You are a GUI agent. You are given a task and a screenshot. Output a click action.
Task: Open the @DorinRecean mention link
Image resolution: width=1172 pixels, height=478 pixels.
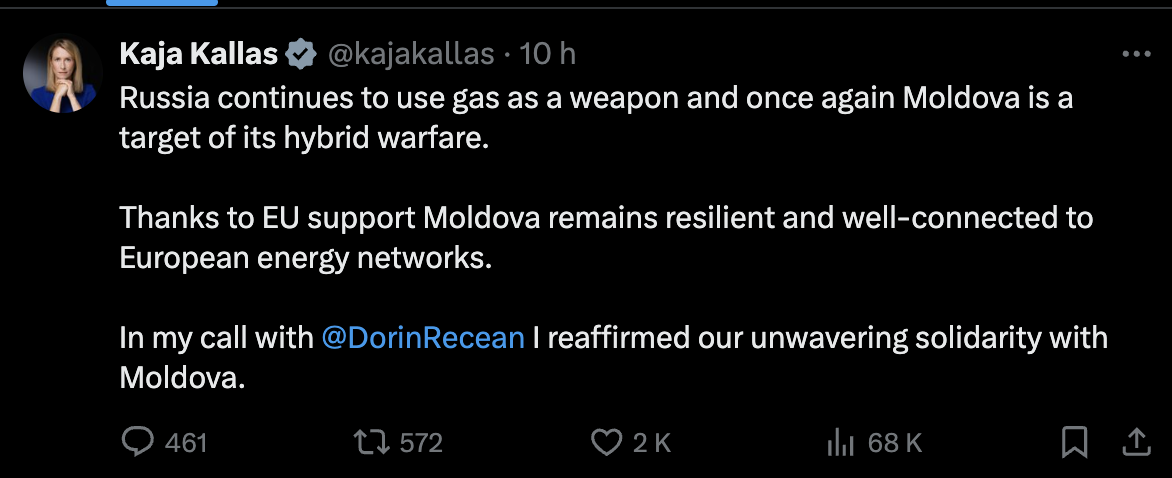pyautogui.click(x=424, y=337)
